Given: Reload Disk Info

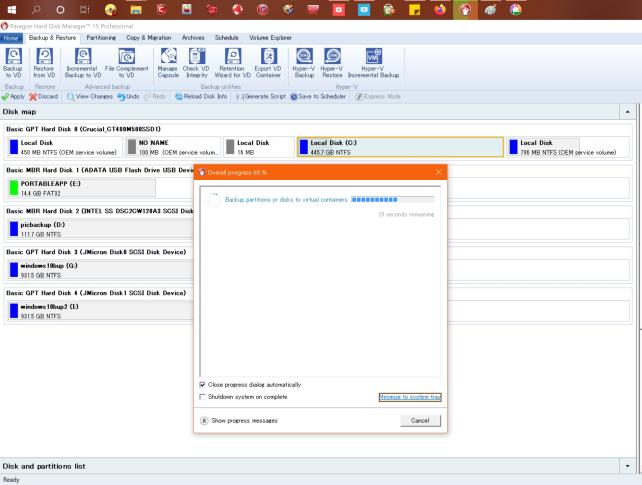Looking at the screenshot, I should pos(201,97).
